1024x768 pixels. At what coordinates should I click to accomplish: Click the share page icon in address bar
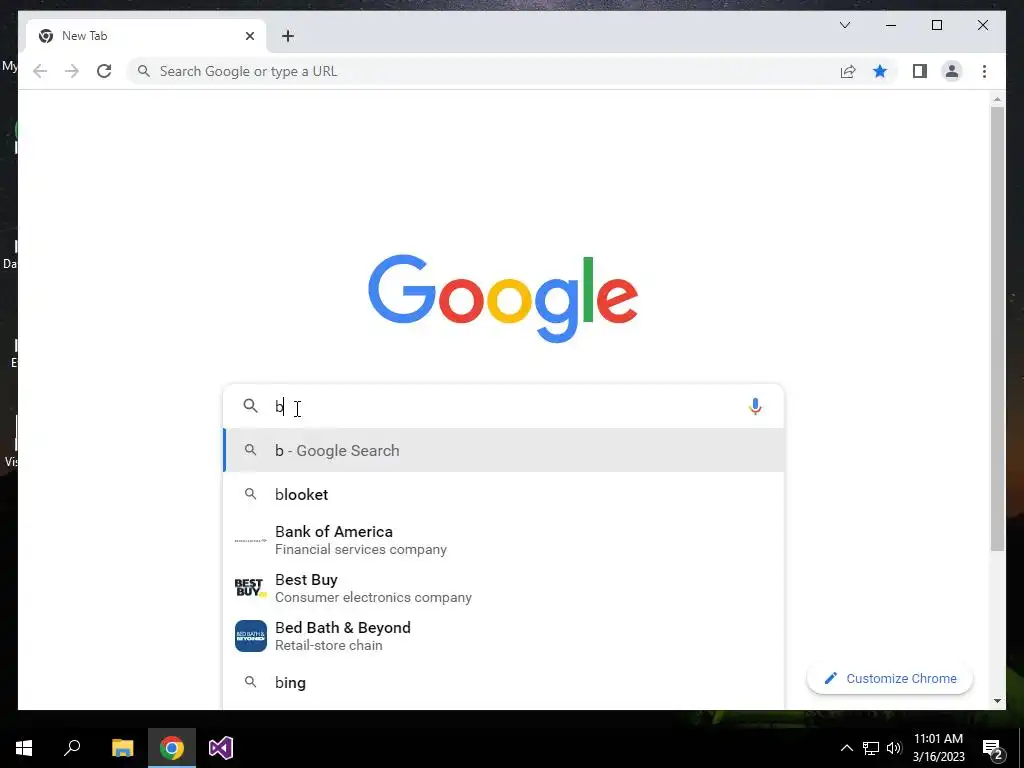click(848, 71)
